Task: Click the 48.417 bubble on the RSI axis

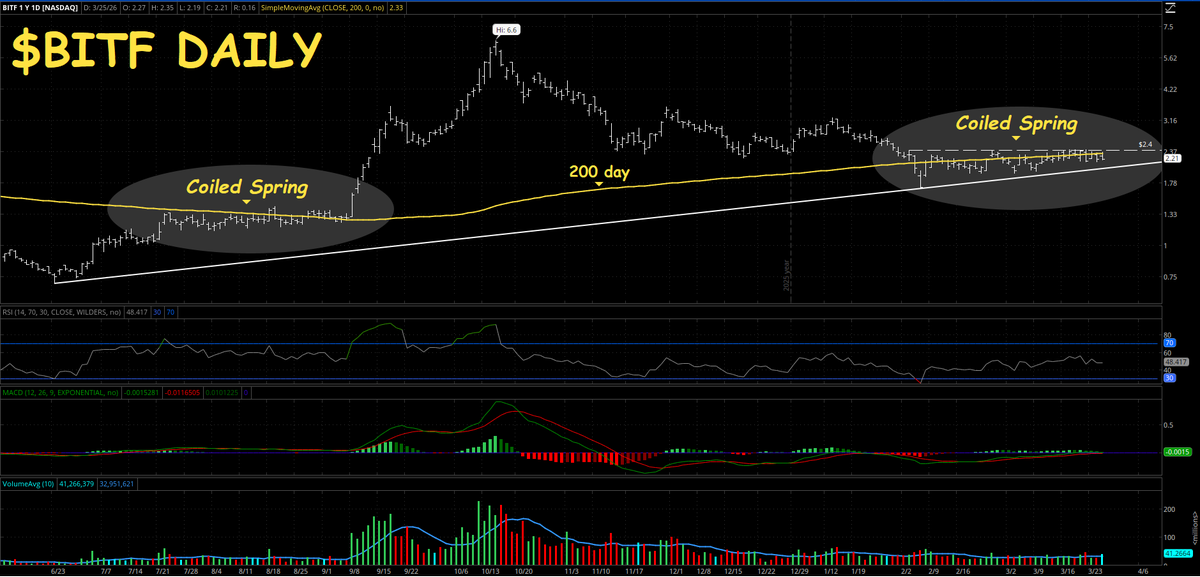Action: 1175,361
